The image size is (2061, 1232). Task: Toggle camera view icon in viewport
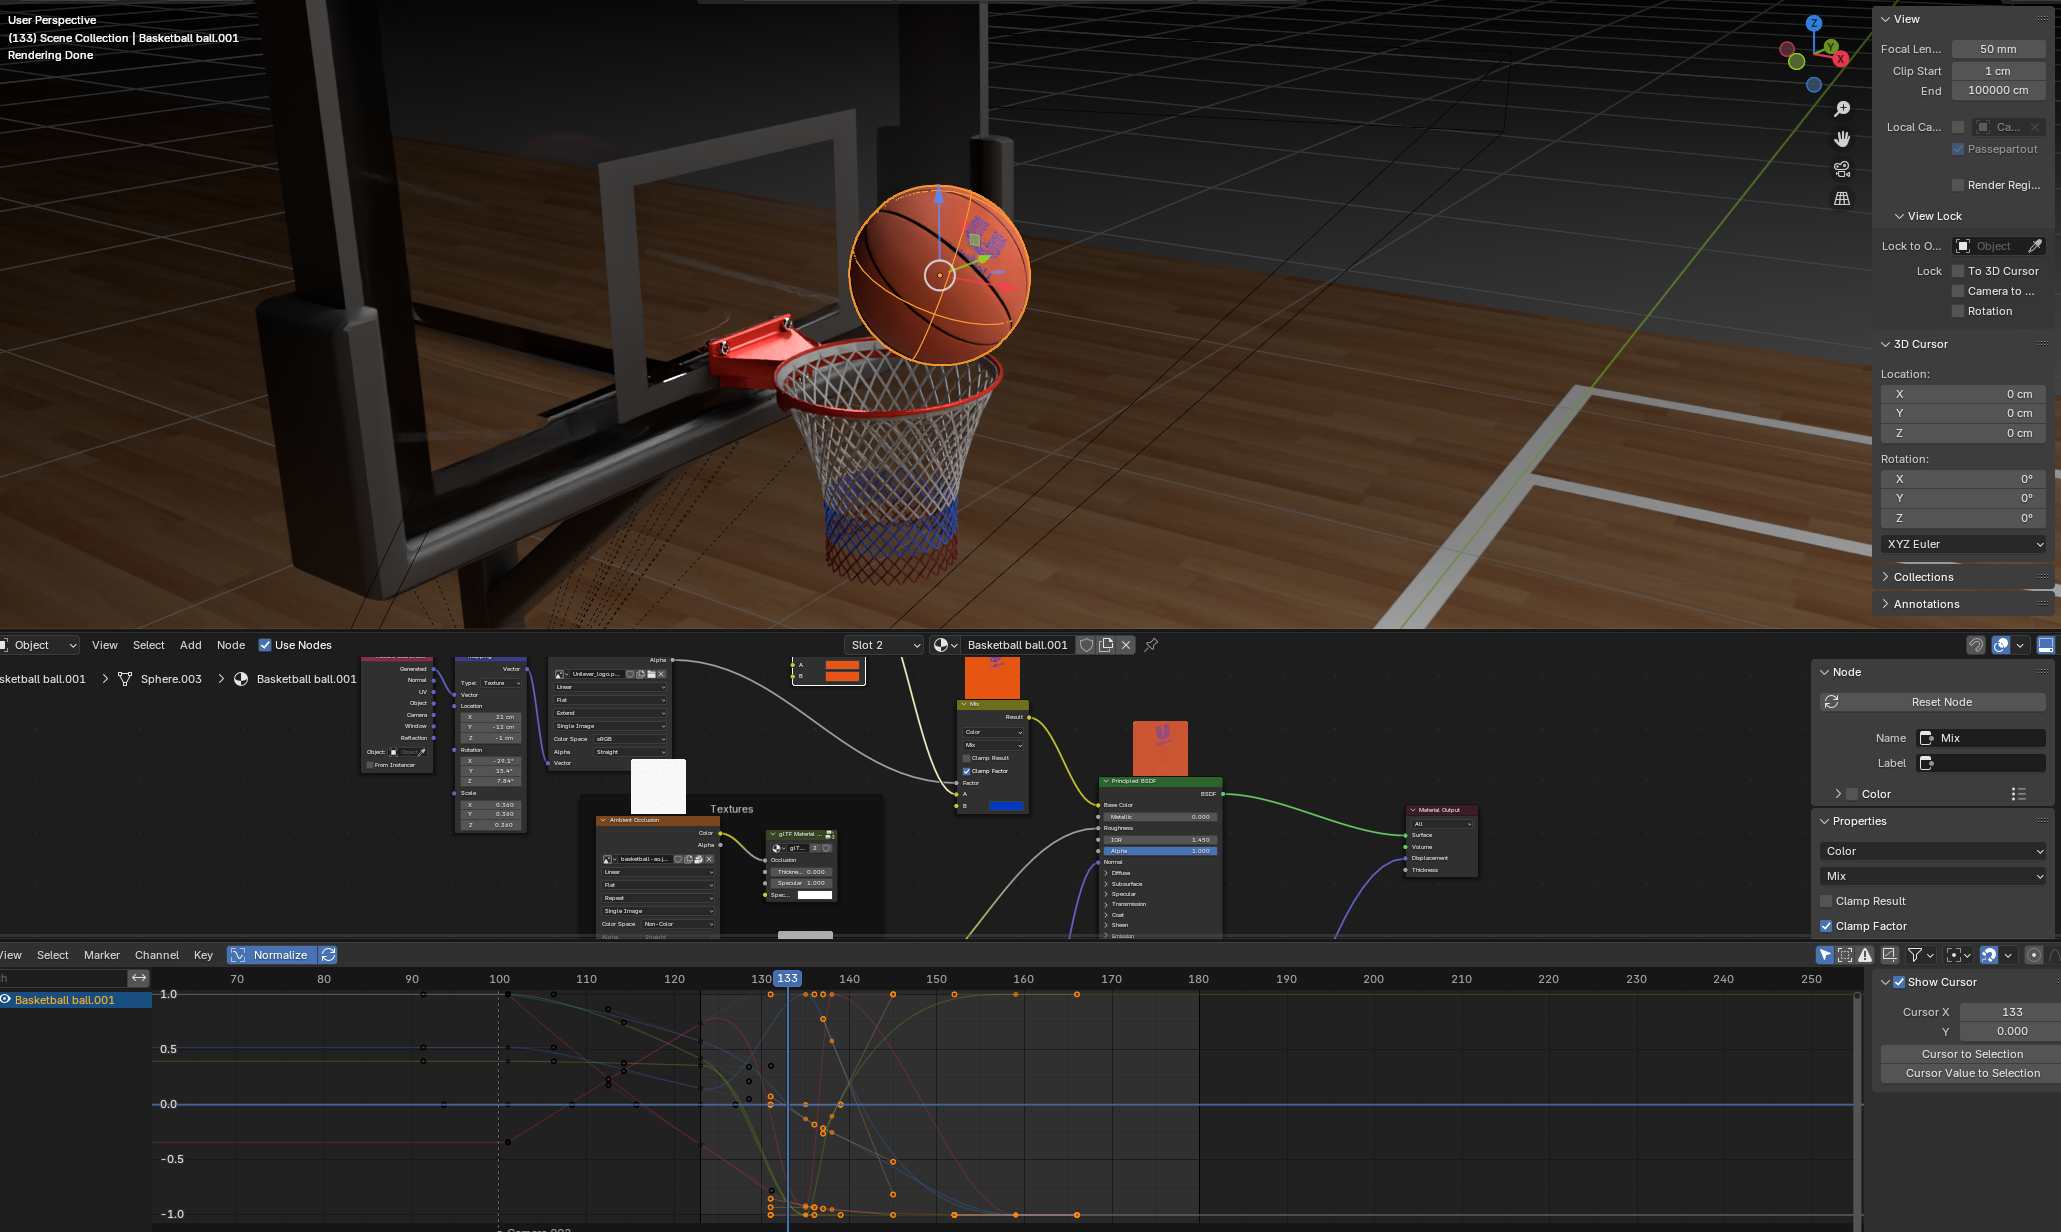(1842, 169)
